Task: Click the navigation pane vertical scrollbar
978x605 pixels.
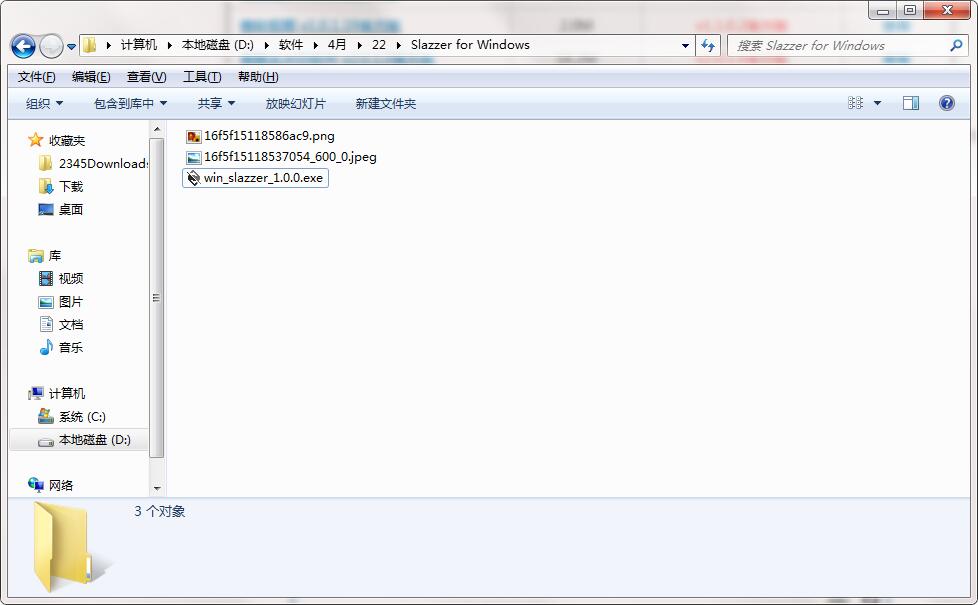Action: pyautogui.click(x=157, y=297)
